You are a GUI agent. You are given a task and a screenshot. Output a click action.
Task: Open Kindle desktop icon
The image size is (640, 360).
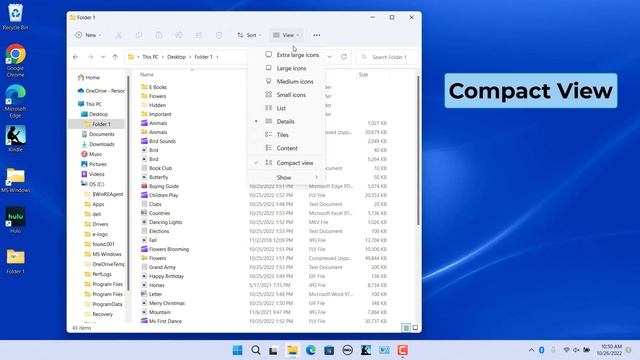tap(15, 139)
